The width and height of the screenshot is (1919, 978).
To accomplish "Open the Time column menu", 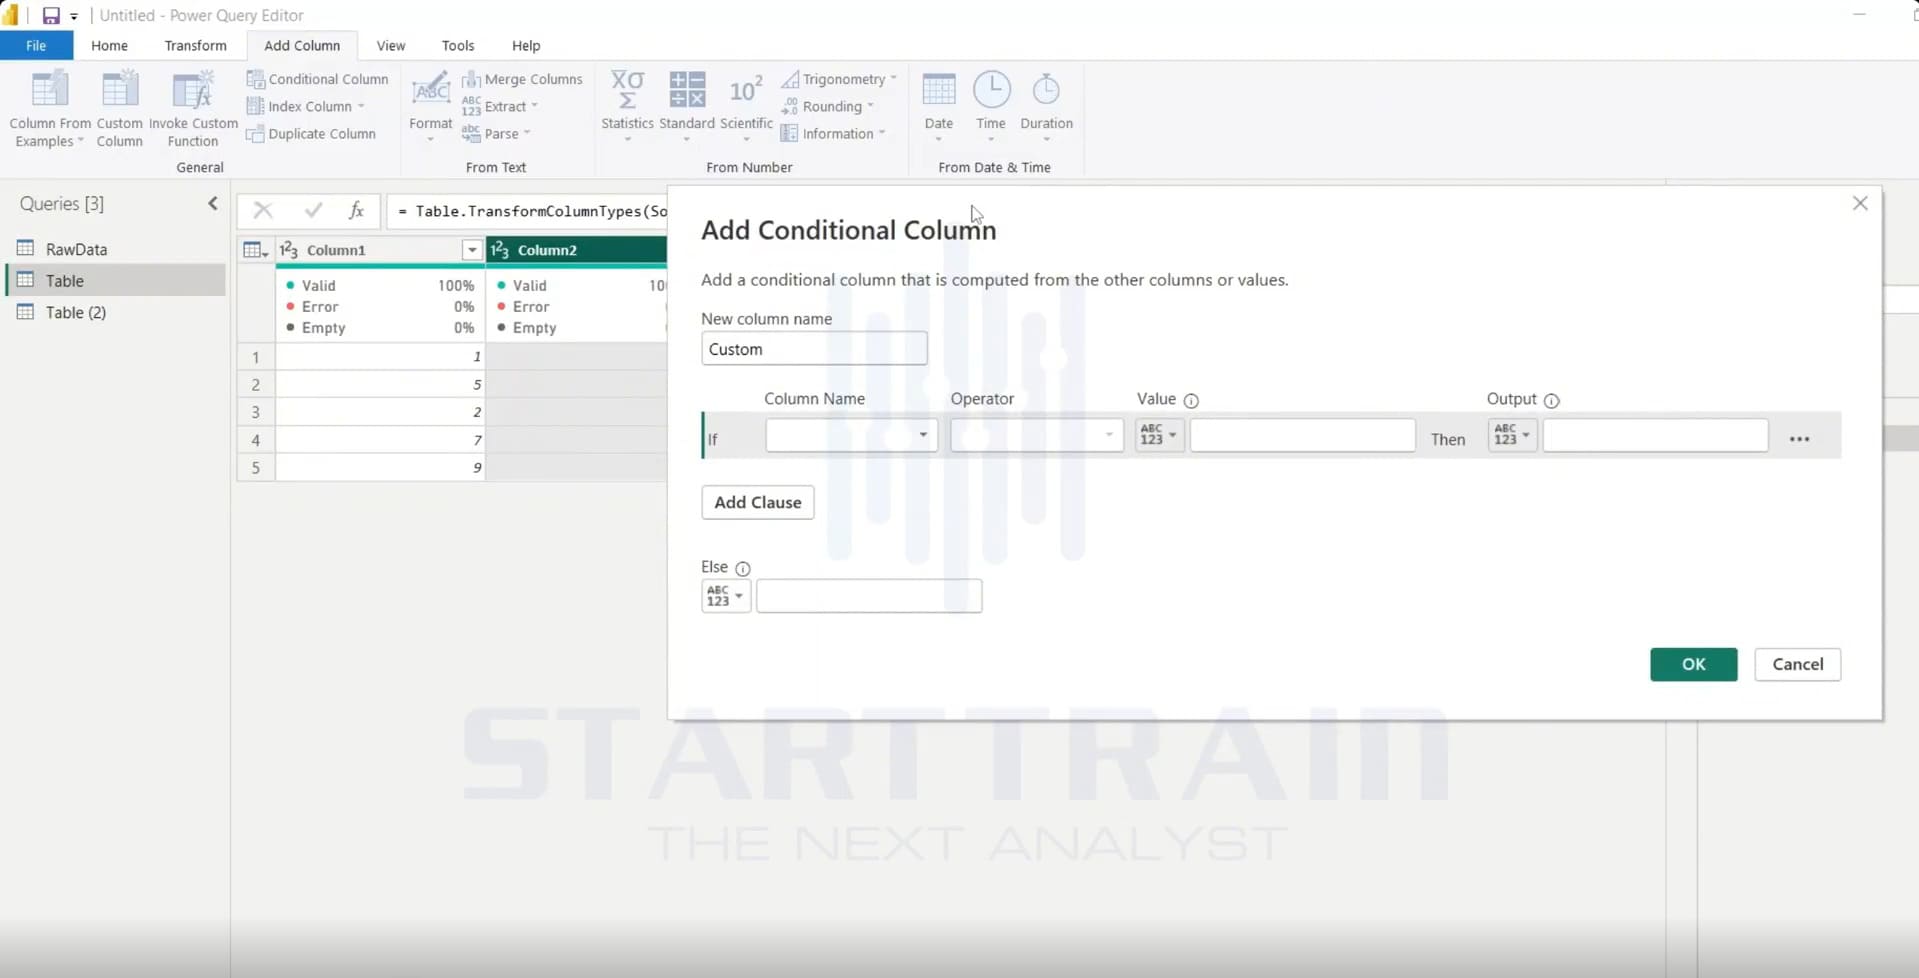I will tap(991, 107).
